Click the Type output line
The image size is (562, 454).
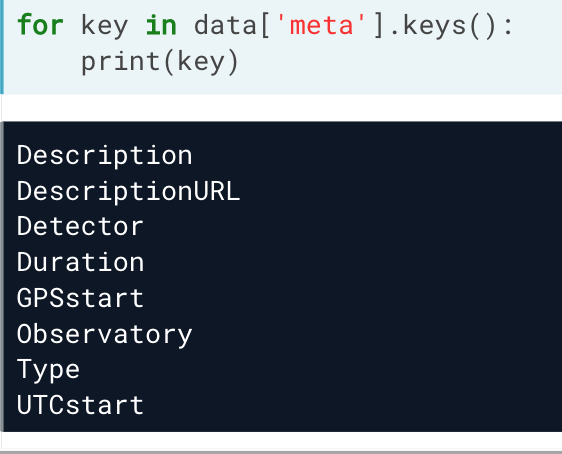(48, 371)
